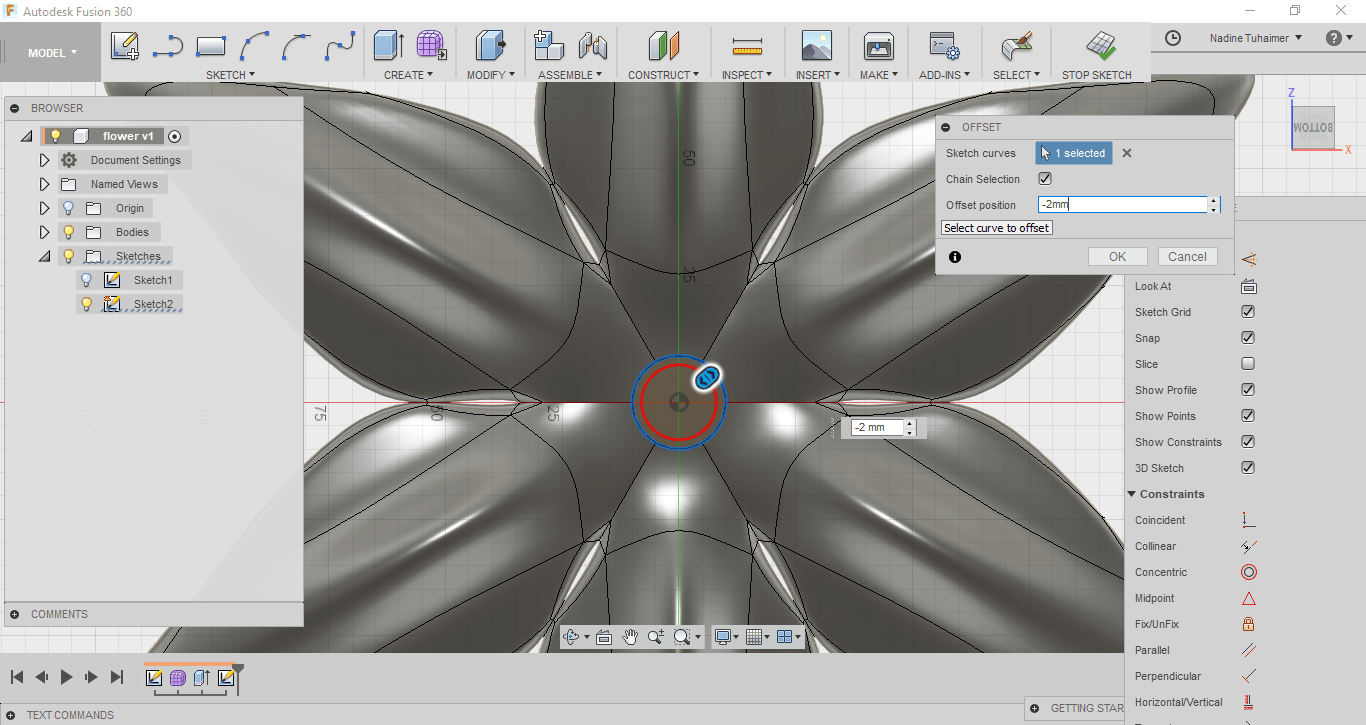Click the purple Form feature in timeline
The width and height of the screenshot is (1366, 725).
tap(177, 678)
